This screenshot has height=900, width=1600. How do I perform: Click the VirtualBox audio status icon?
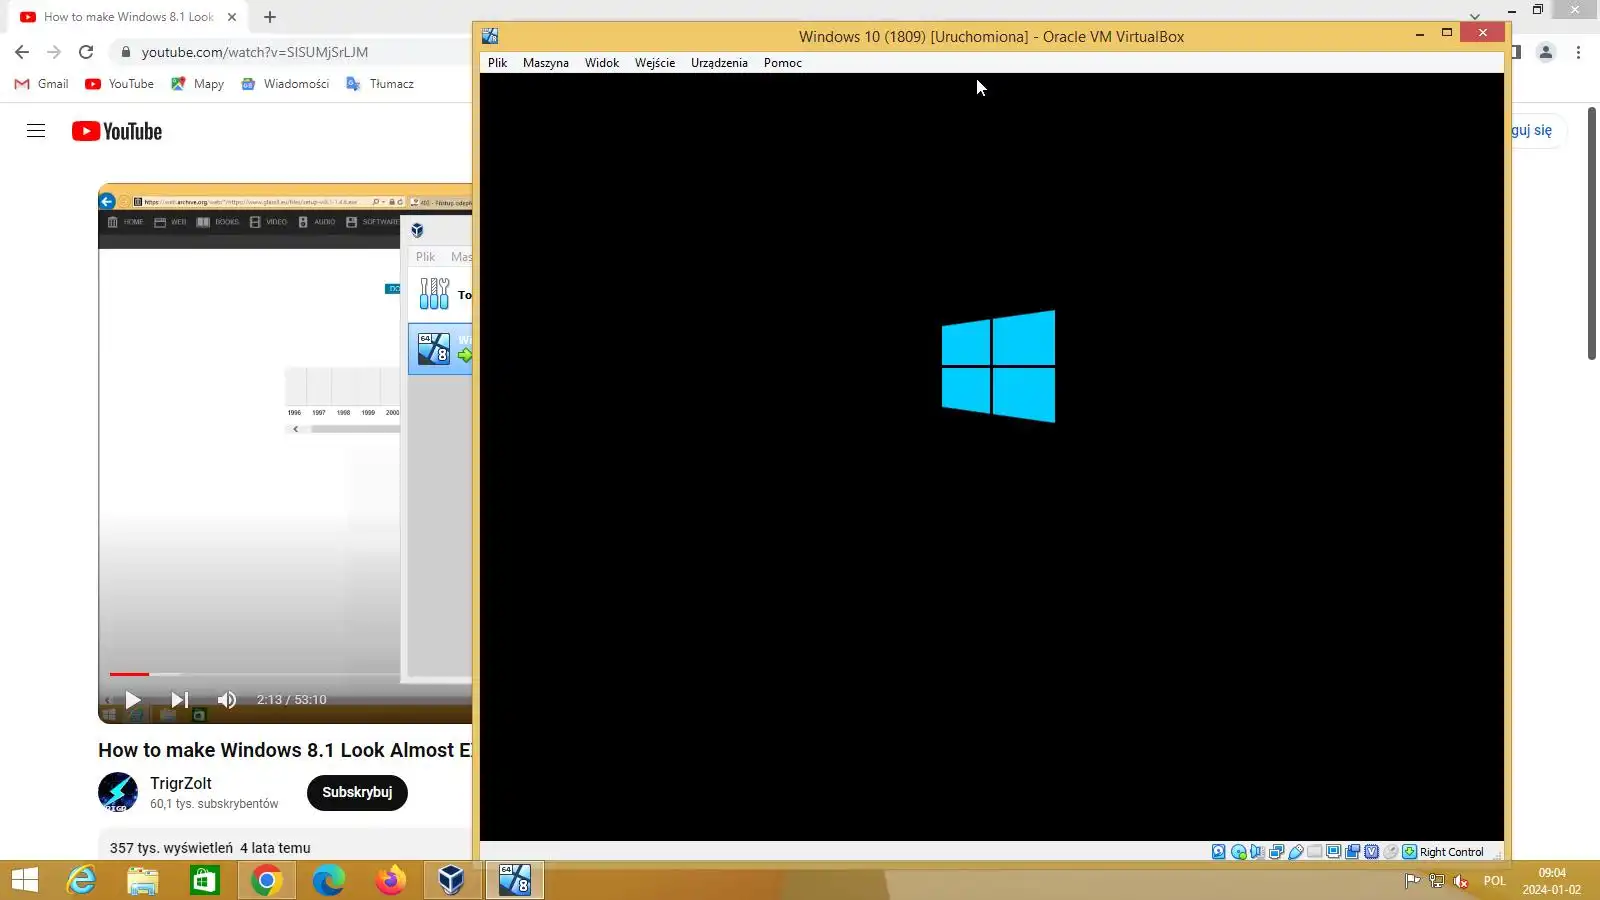point(1257,852)
